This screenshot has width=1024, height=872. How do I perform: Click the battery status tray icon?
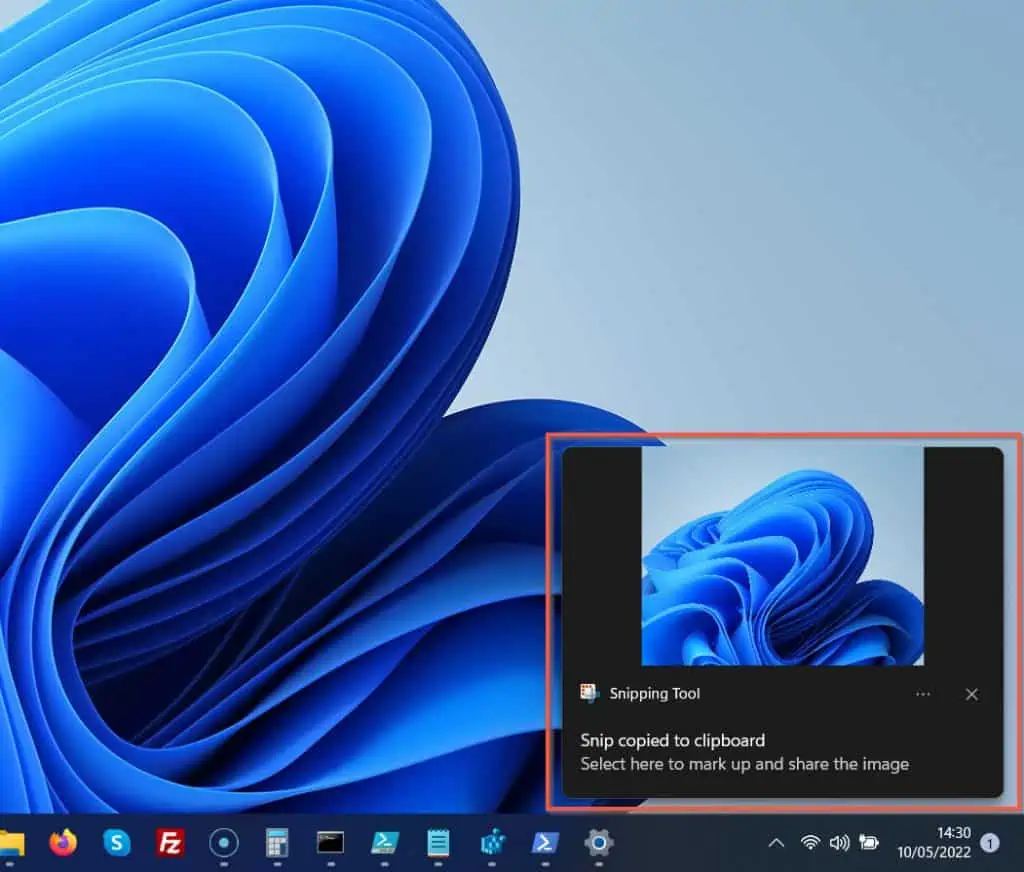tap(869, 843)
